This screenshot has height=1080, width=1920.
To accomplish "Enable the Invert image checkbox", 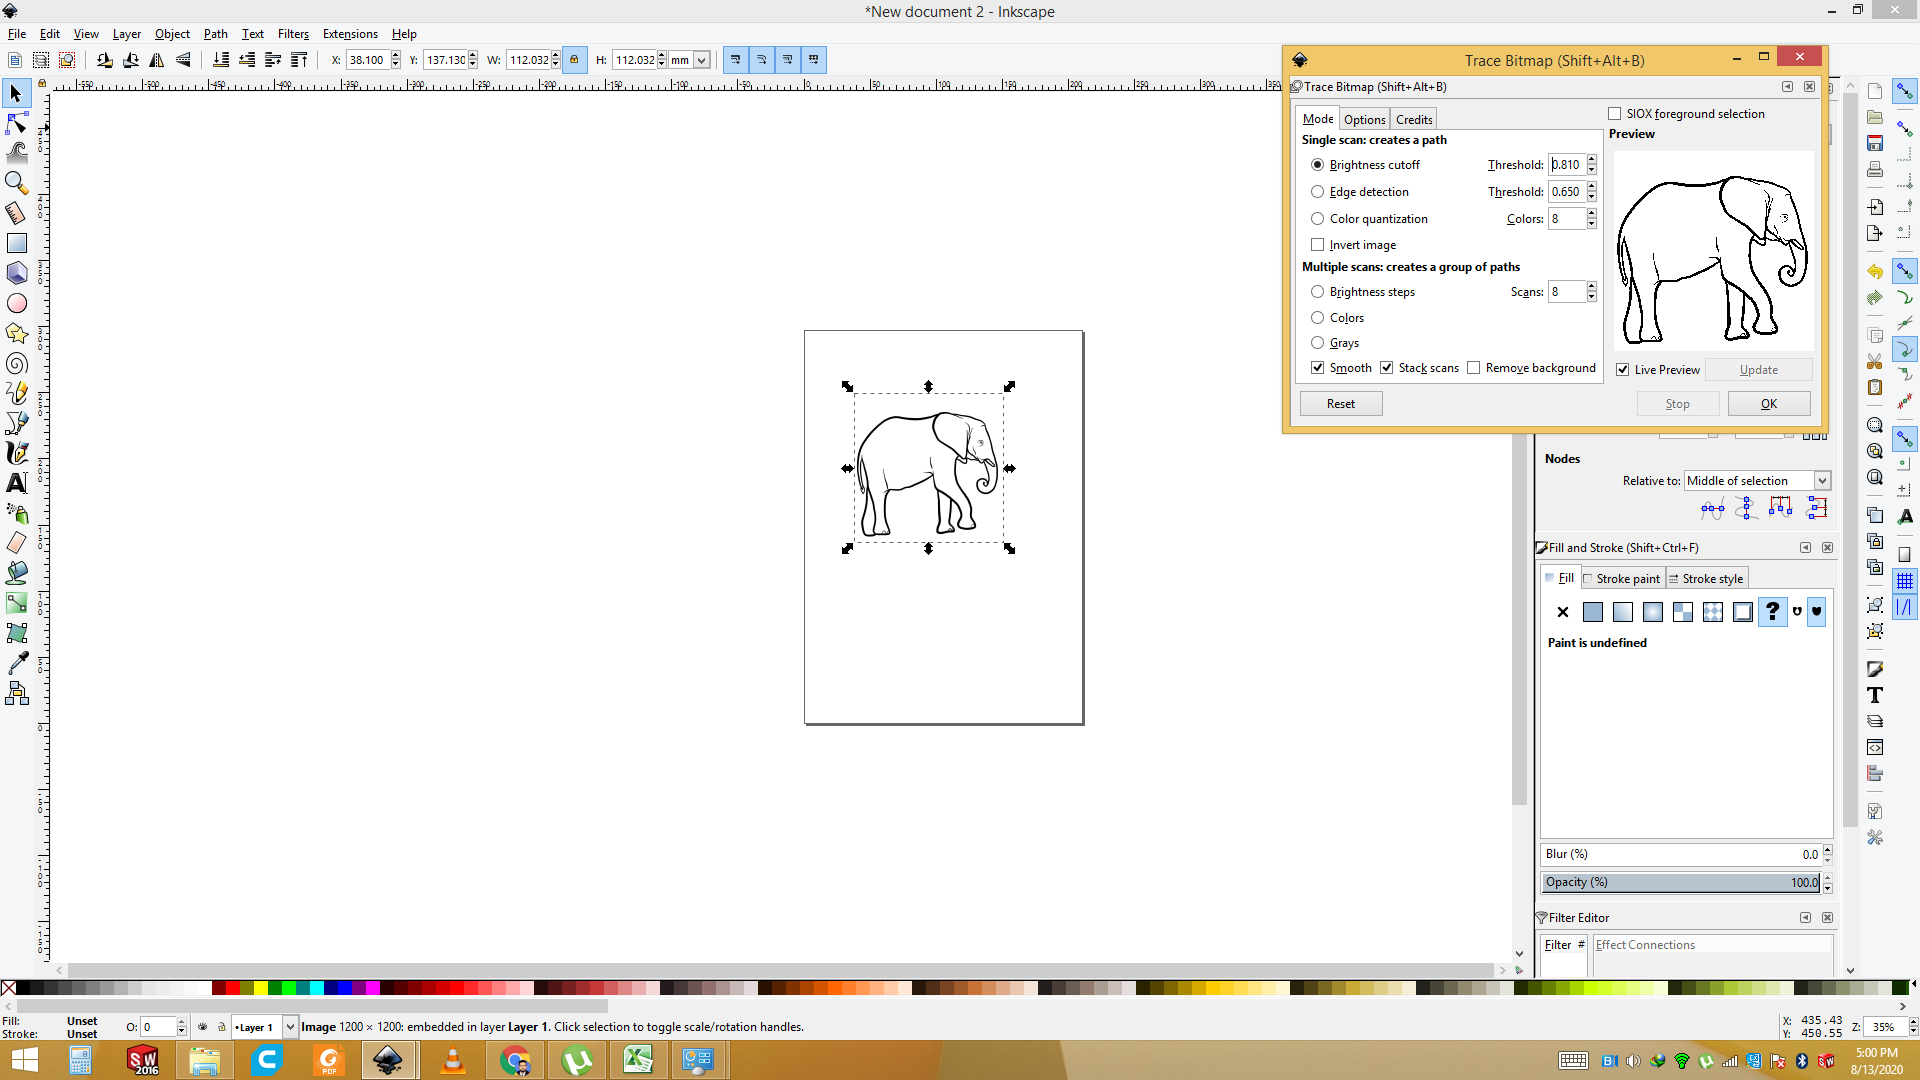I will (x=1317, y=245).
